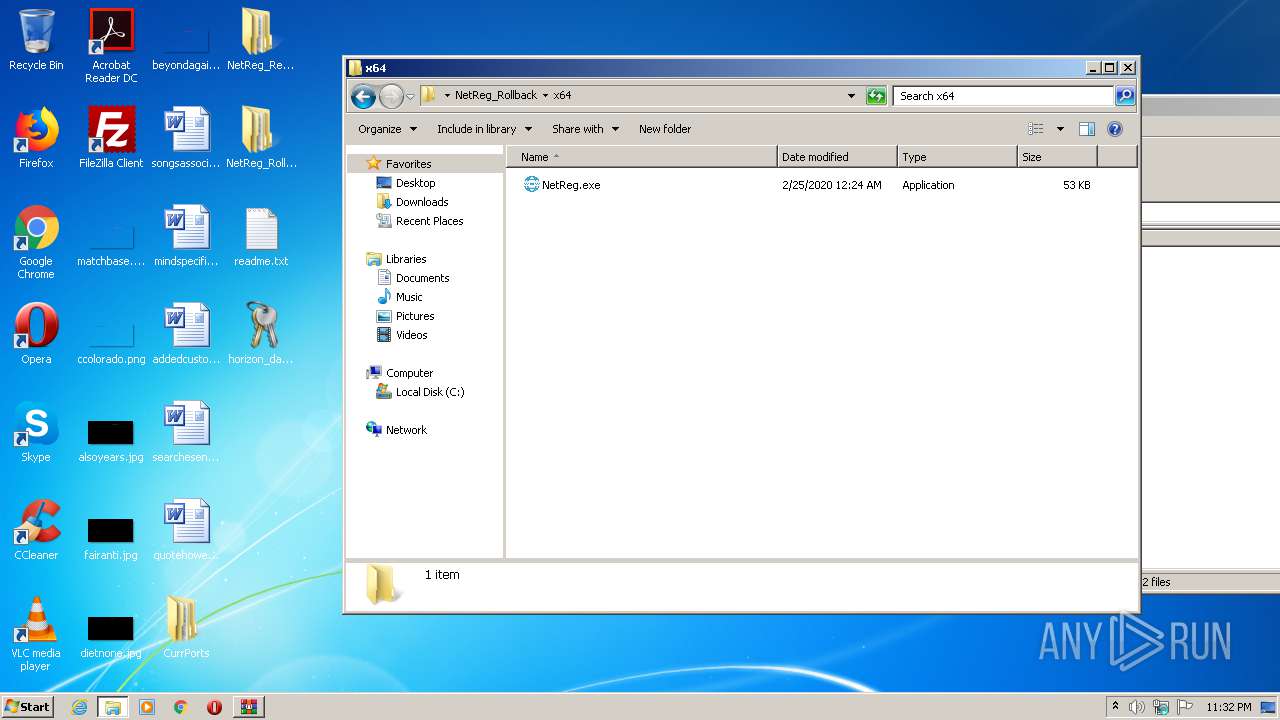Select FileZilla Client desktop icon

coord(111,138)
